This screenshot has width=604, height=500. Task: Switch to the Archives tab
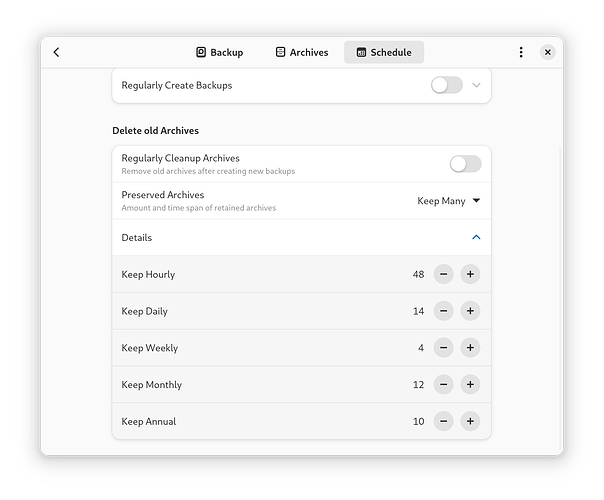301,52
